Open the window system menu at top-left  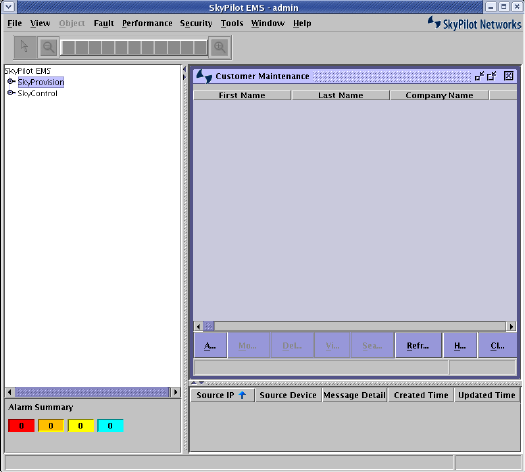pos(9,7)
